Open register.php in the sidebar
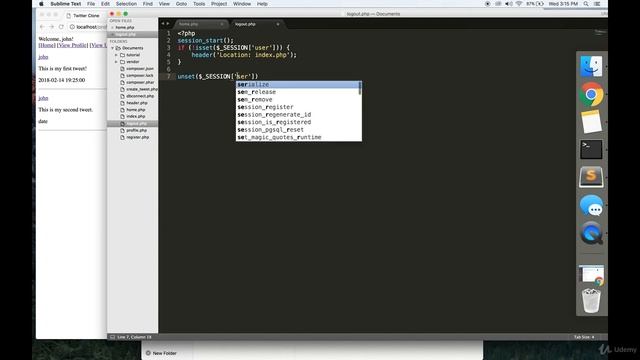This screenshot has width=640, height=360. pos(137,137)
